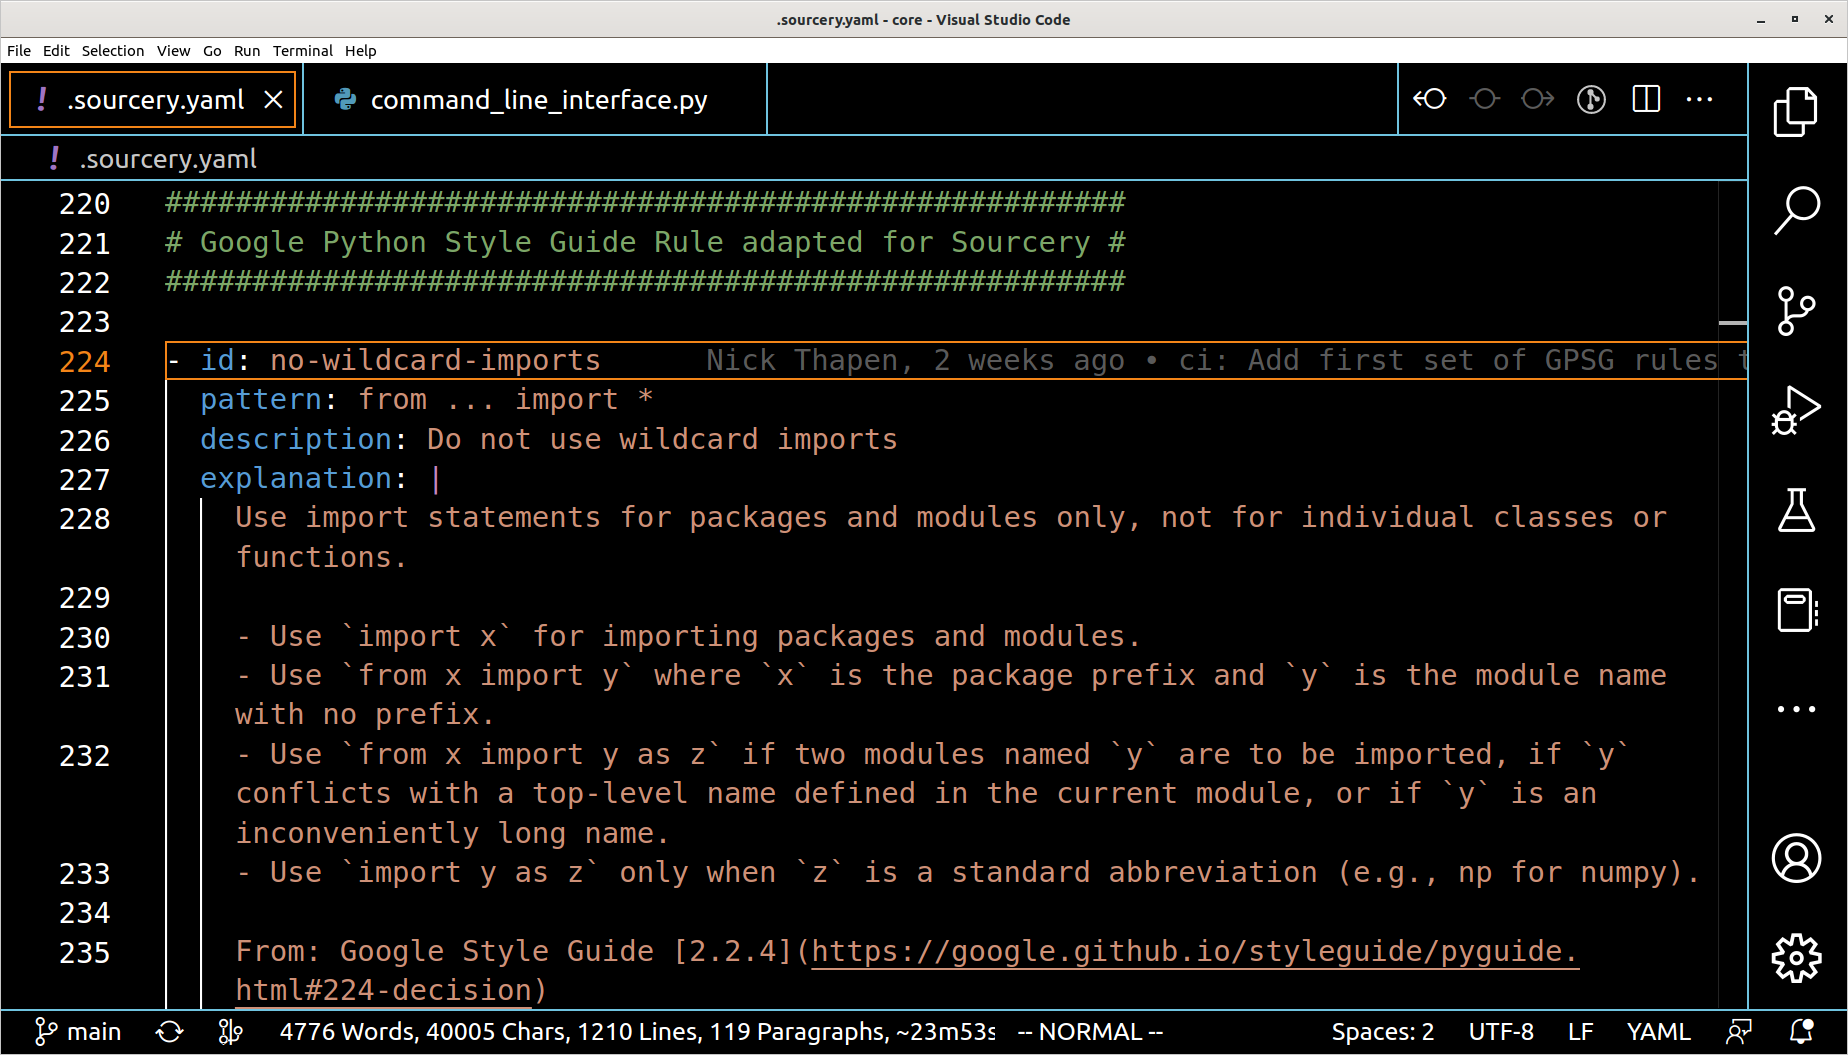The height and width of the screenshot is (1055, 1848).
Task: Click the editor scrollbar position marker
Action: pos(1732,323)
